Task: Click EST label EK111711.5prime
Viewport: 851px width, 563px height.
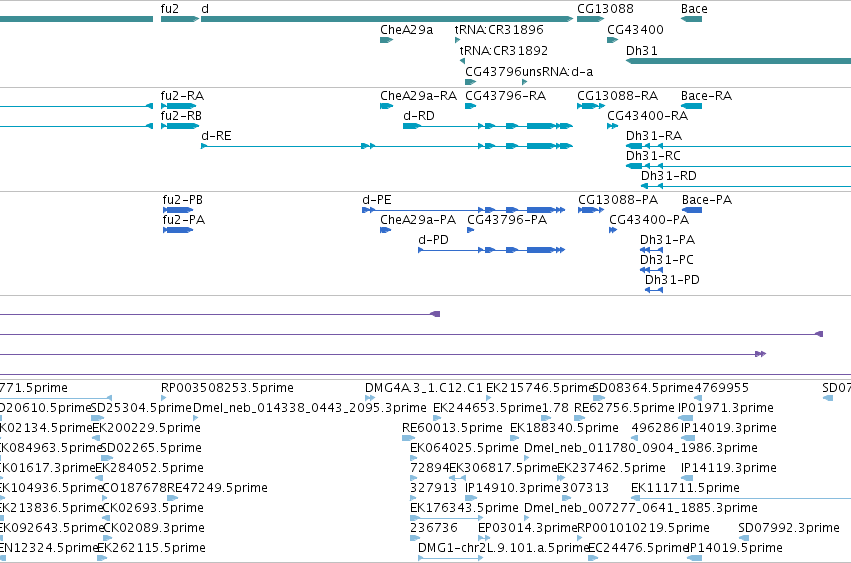Action: (685, 488)
